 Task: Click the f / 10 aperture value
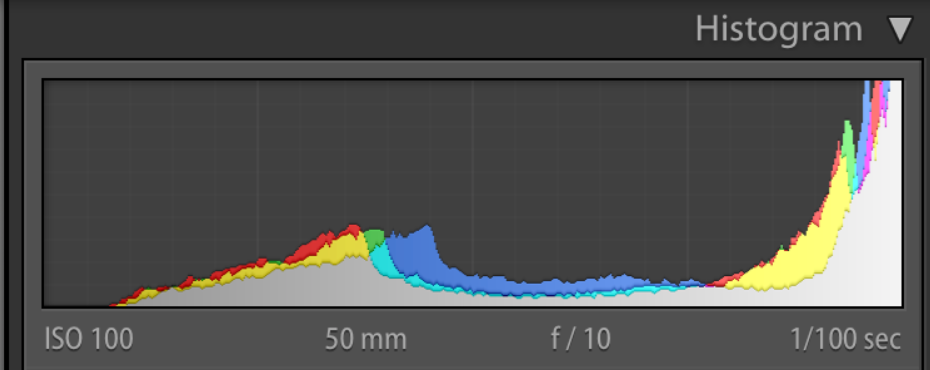point(581,340)
